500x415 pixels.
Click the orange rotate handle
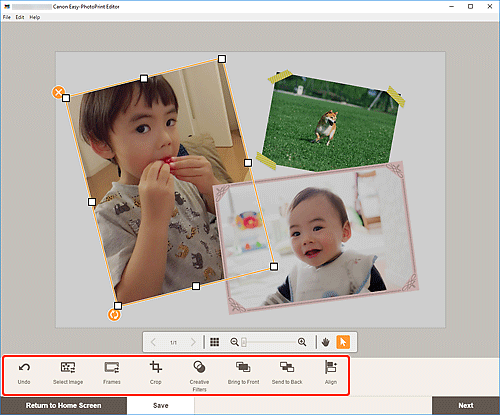(114, 315)
